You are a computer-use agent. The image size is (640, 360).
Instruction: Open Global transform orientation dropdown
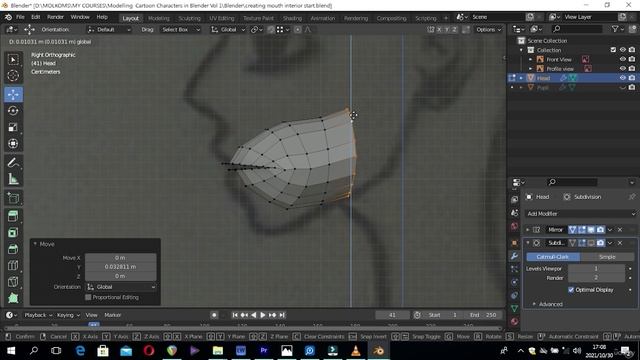click(x=228, y=29)
